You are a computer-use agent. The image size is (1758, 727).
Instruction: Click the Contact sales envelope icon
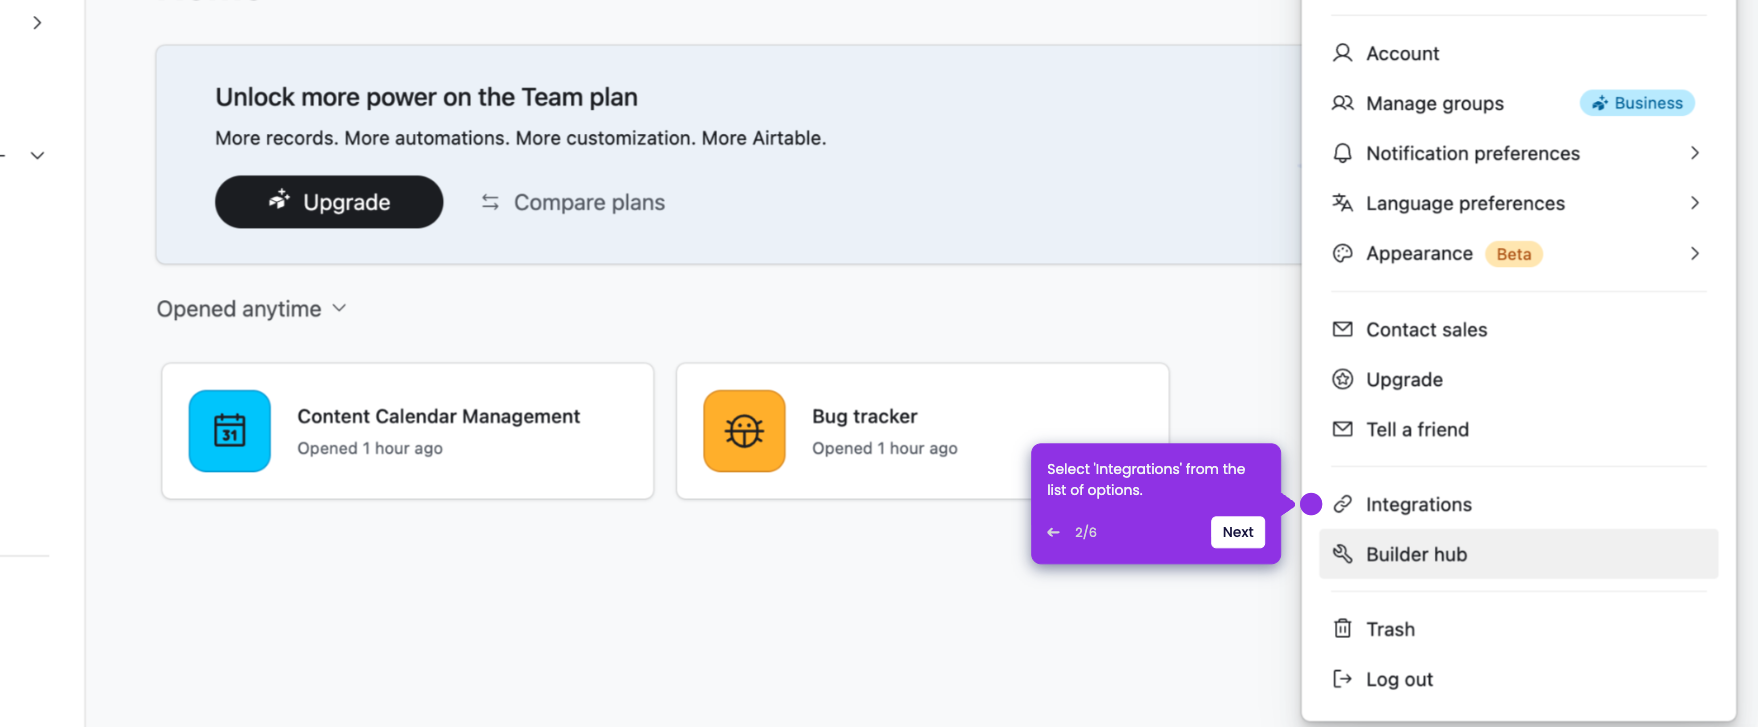1342,329
